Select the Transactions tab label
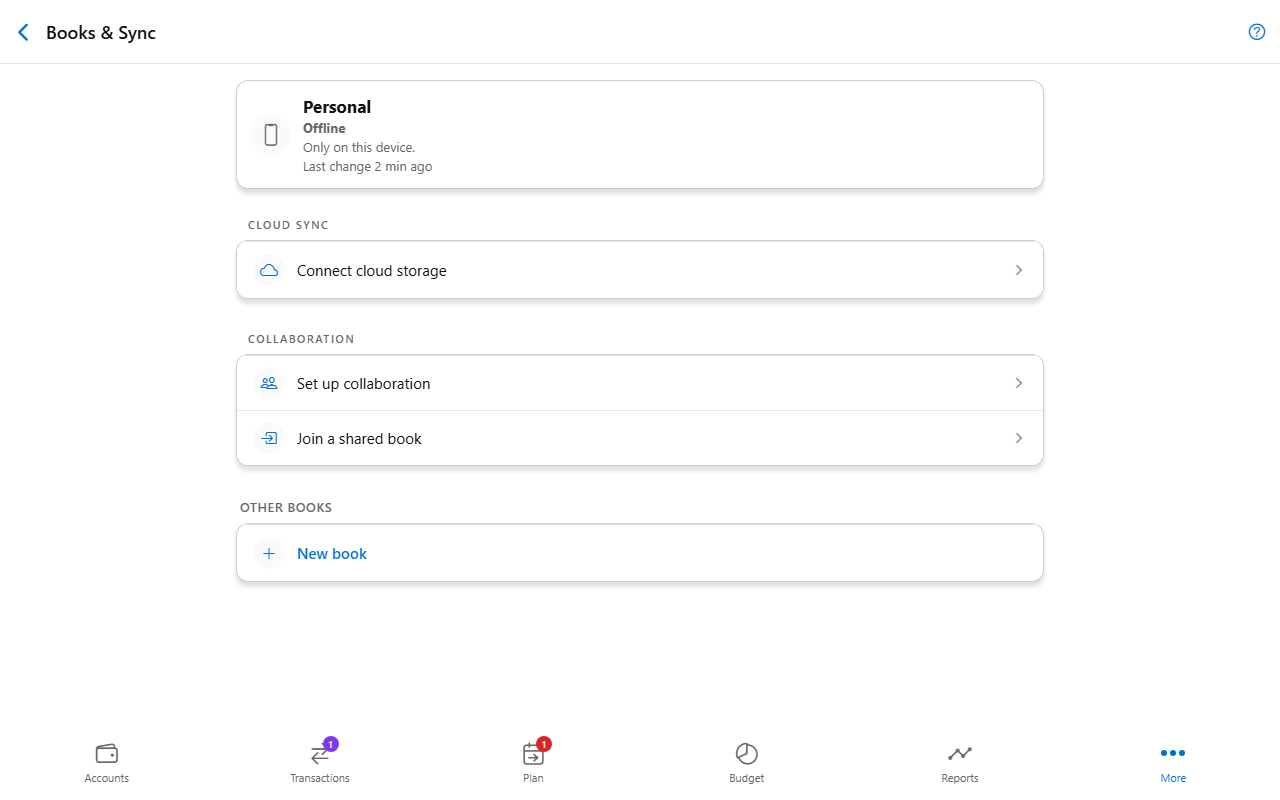1280x800 pixels. pyautogui.click(x=320, y=778)
